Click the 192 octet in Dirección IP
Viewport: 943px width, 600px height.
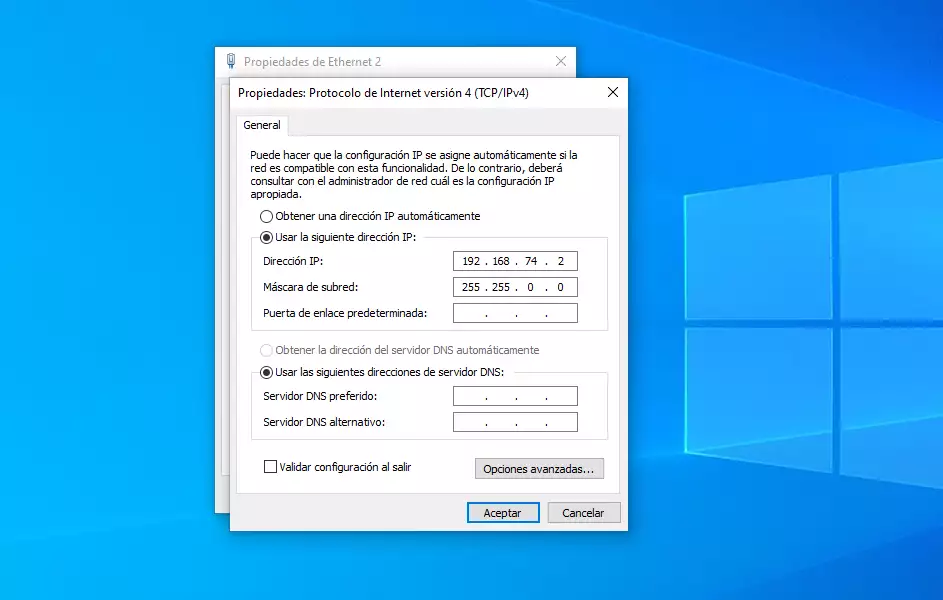[x=470, y=261]
